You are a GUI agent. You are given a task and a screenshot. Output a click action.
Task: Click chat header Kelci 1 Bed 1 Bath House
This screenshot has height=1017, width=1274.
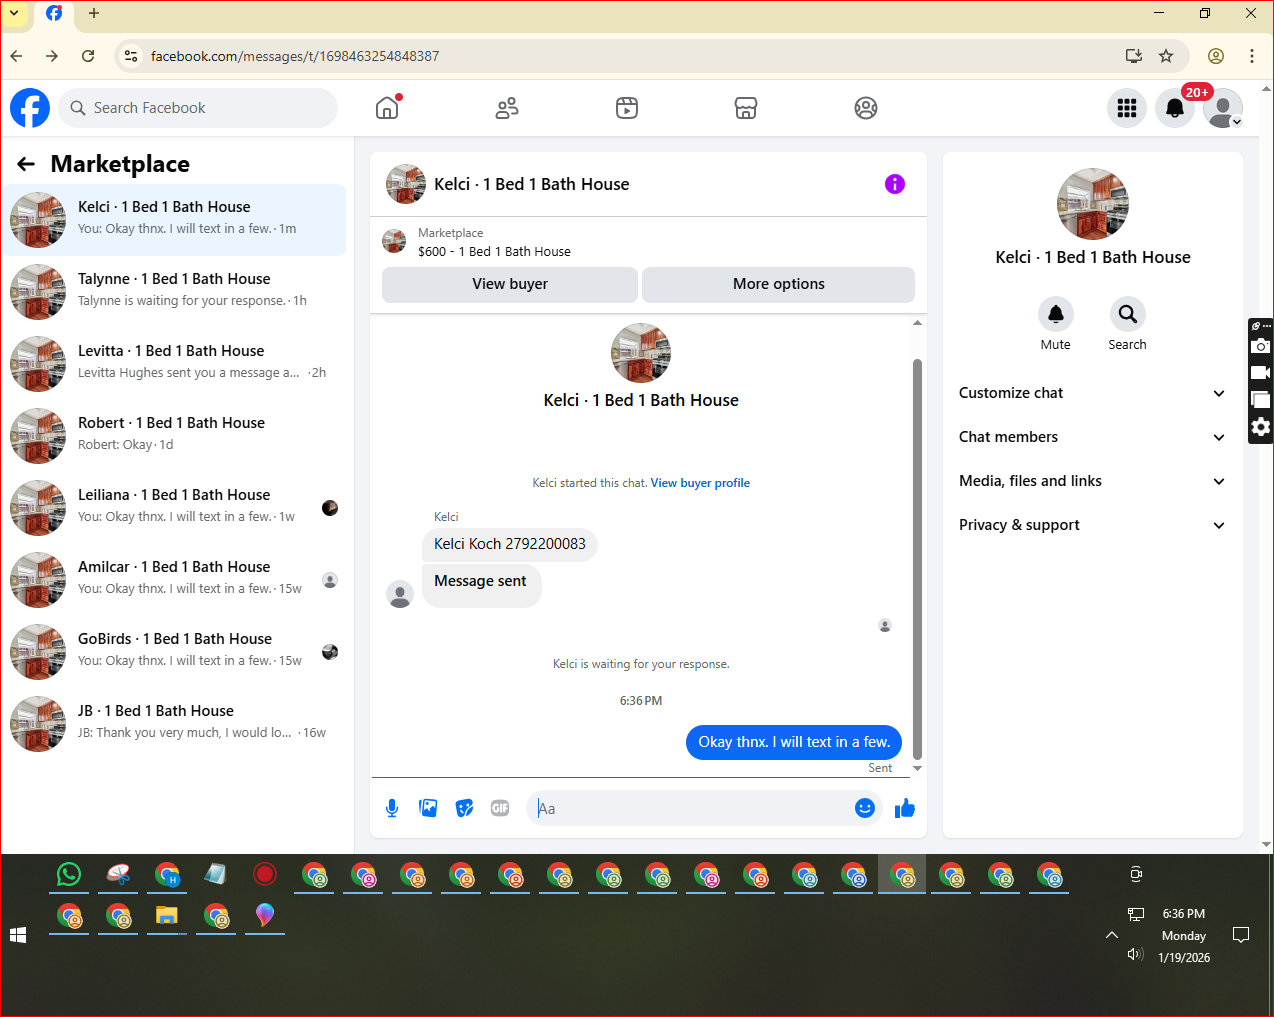tap(531, 184)
